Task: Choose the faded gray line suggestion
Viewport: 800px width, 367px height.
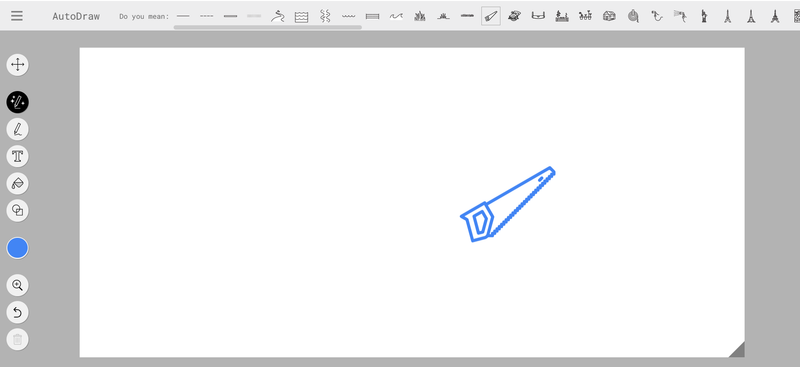Action: click(254, 16)
